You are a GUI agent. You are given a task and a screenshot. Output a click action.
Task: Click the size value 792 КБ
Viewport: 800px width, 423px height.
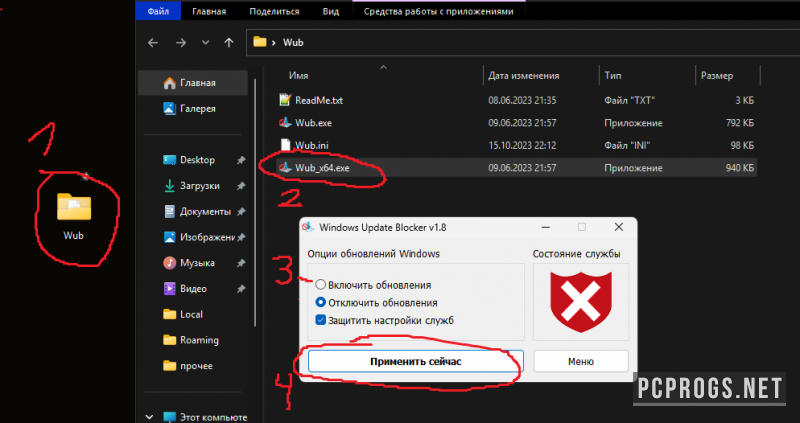(739, 123)
